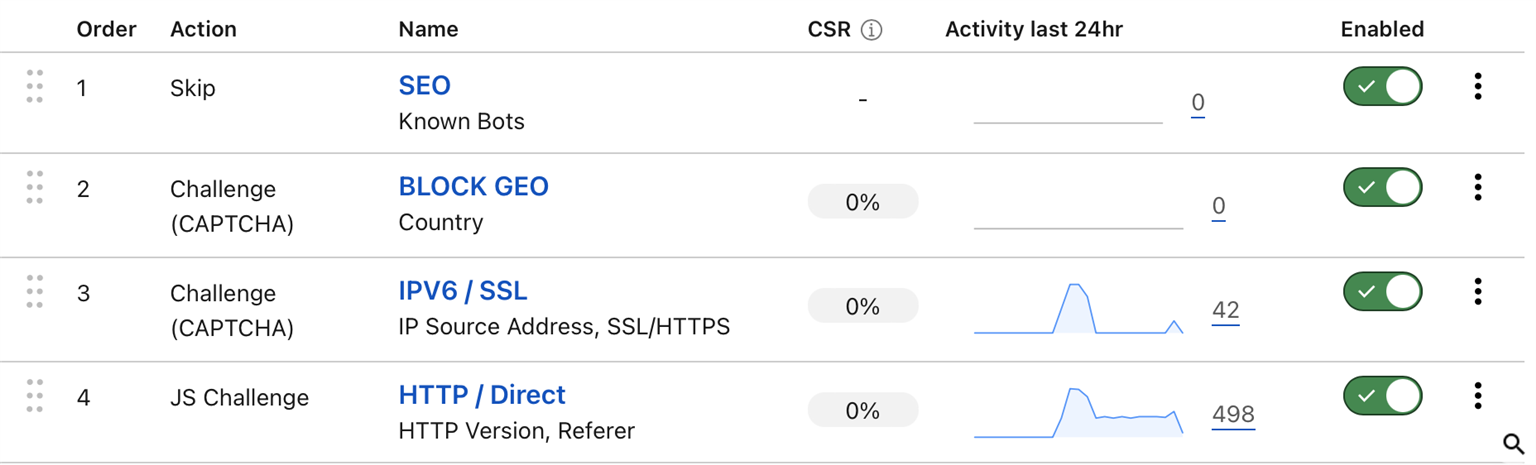The image size is (1536, 465).
Task: Click the drag handle for SEO rule
Action: coord(35,87)
